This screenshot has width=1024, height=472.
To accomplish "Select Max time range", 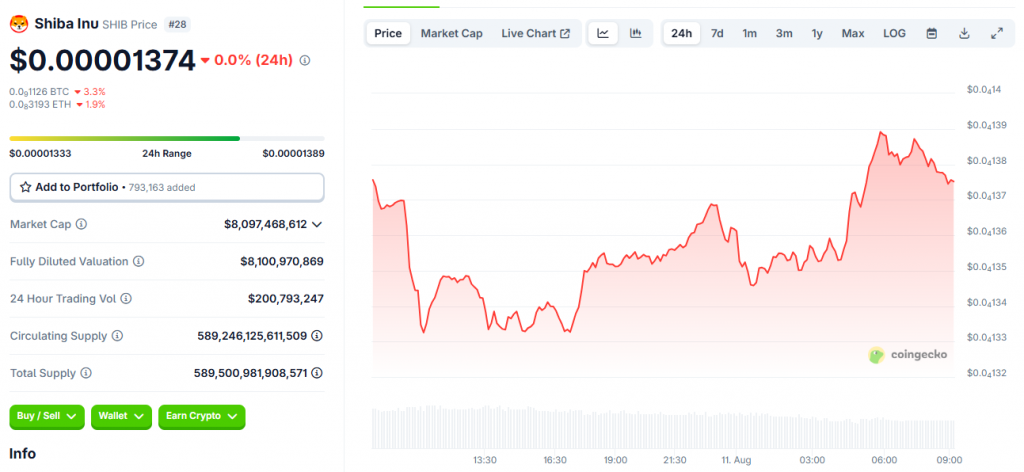I will click(853, 33).
